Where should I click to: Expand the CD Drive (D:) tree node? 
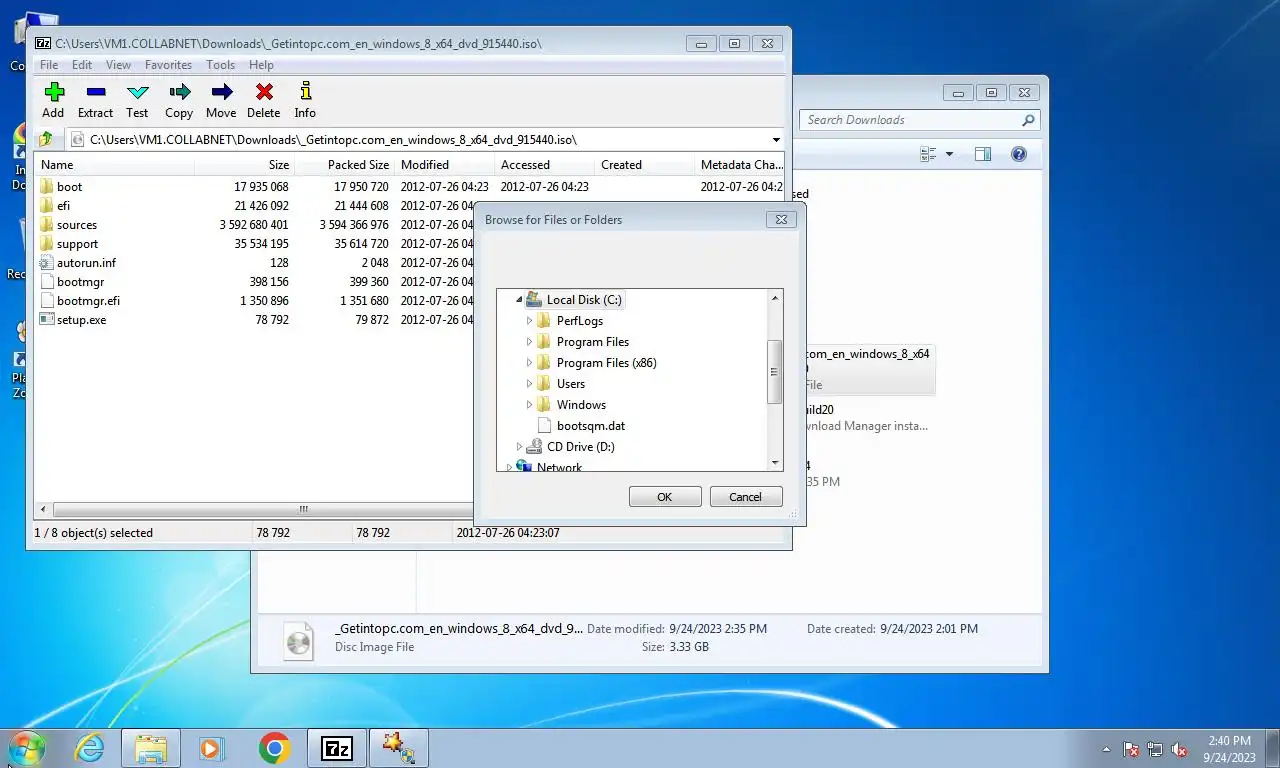point(519,446)
